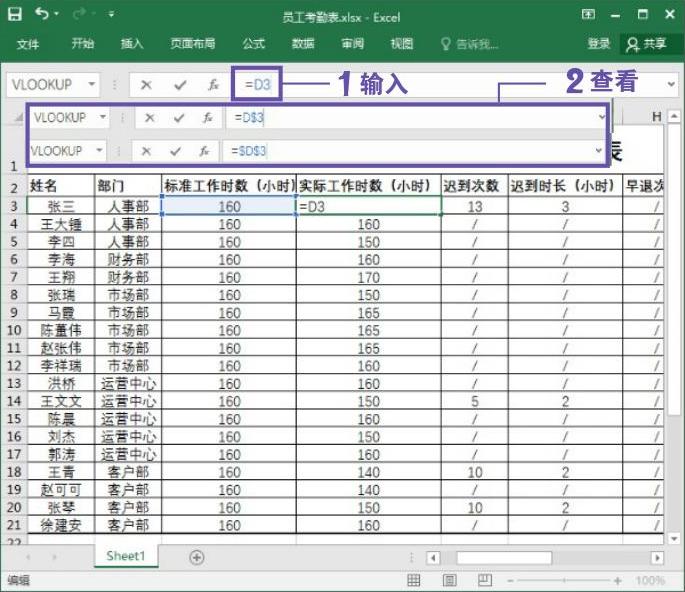Zoom in with the plus button
Viewport: 685px width, 592px height.
click(617, 581)
